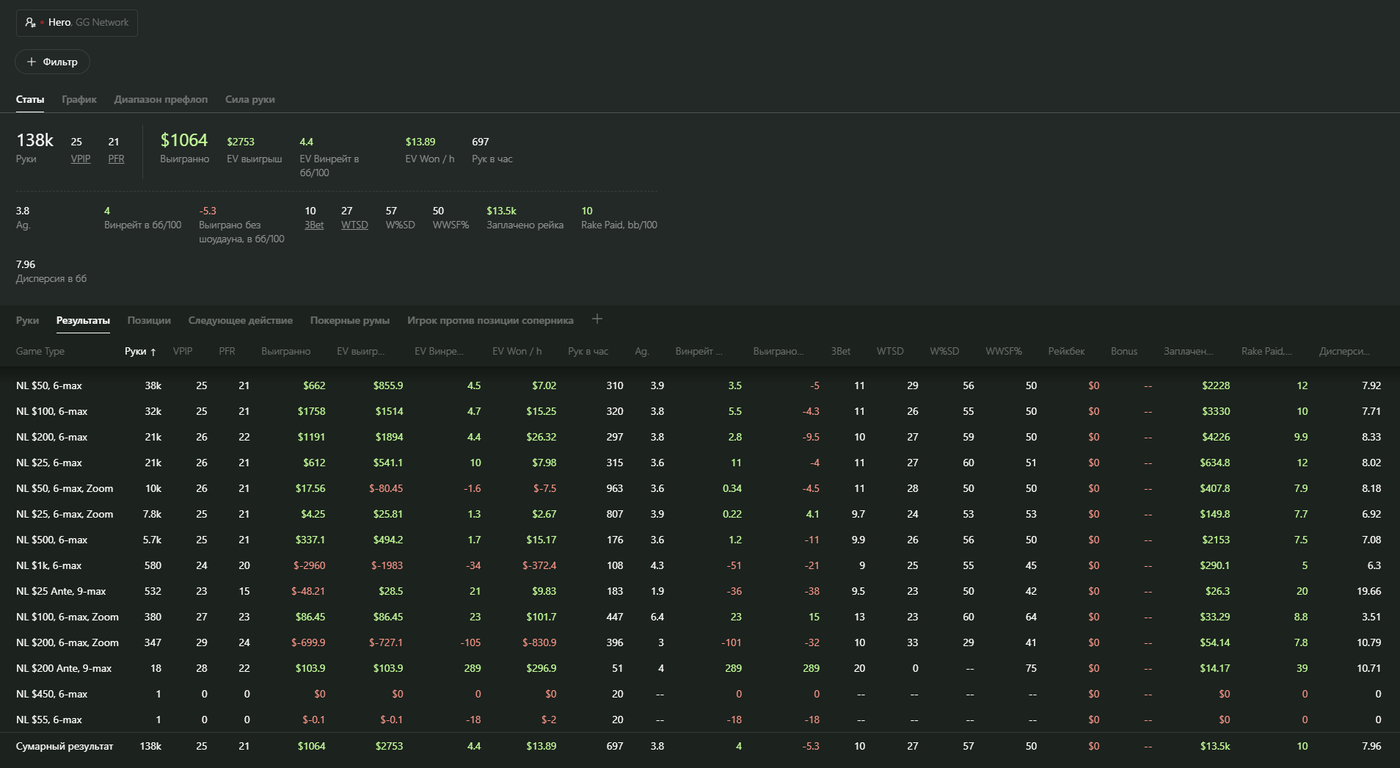The width and height of the screenshot is (1400, 768).
Task: Open the Диапазон префлоп tab
Action: tap(161, 99)
